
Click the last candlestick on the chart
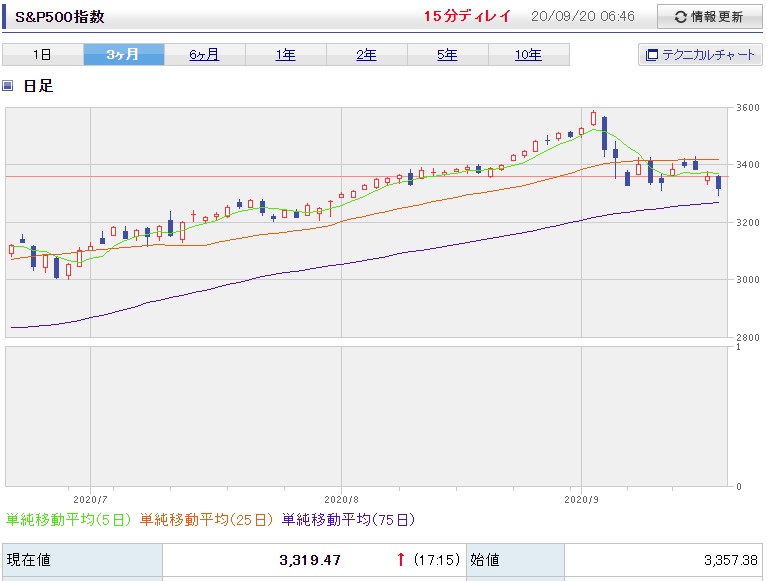[x=718, y=183]
